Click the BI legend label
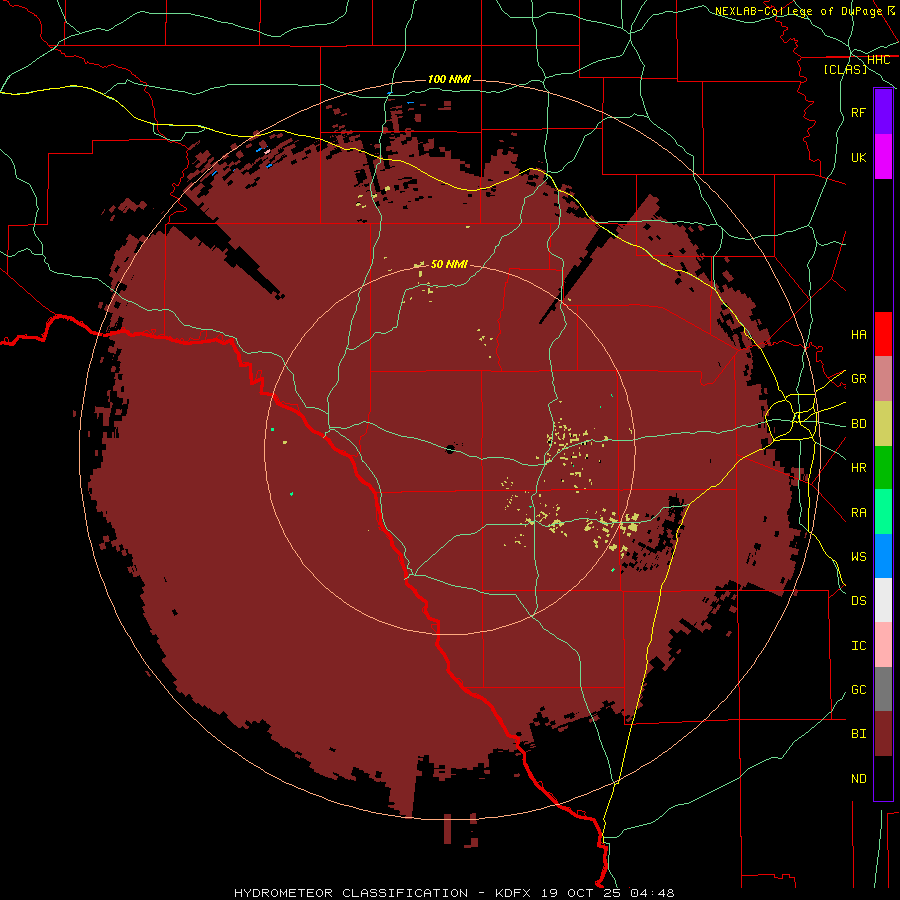This screenshot has height=900, width=900. pyautogui.click(x=858, y=734)
